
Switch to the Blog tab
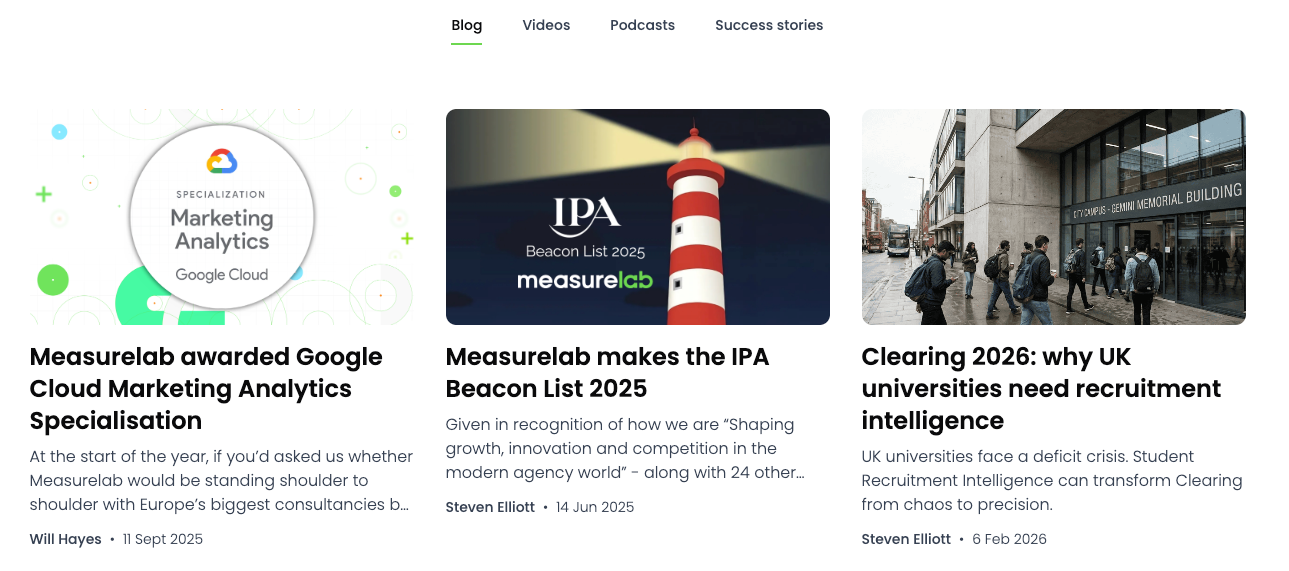point(466,25)
